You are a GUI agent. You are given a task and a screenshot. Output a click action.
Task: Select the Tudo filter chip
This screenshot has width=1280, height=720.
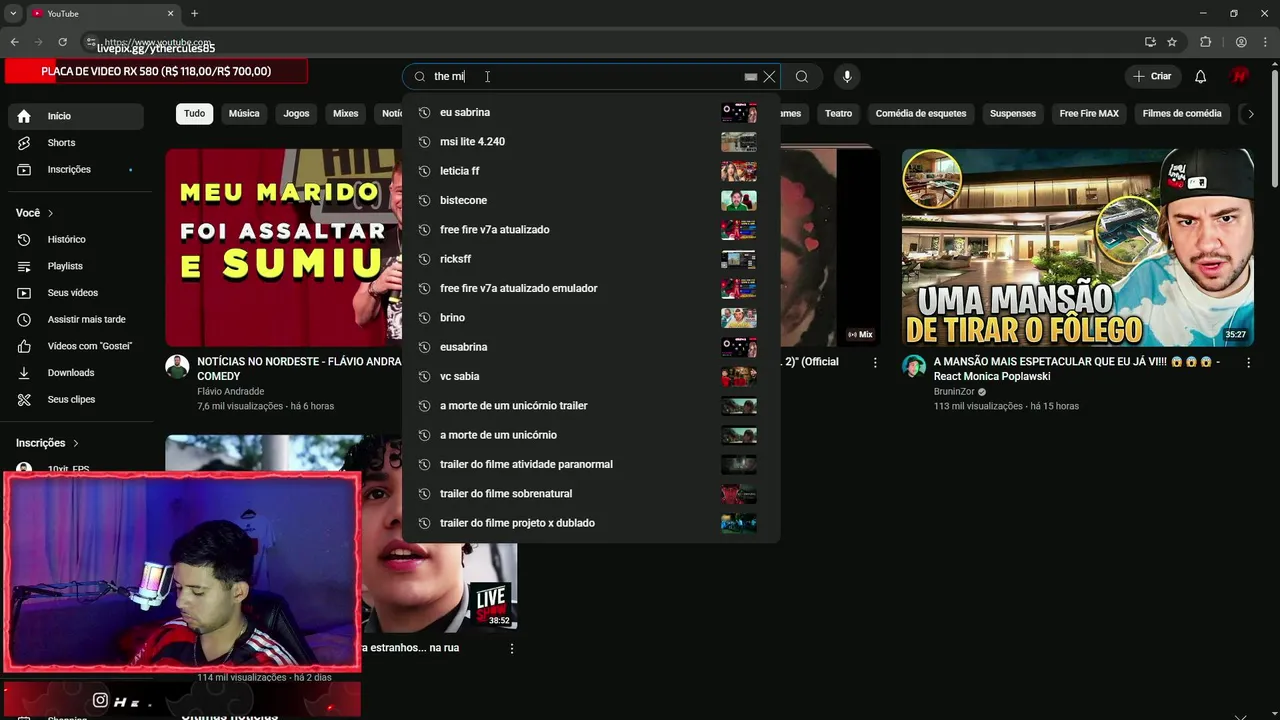coord(194,113)
